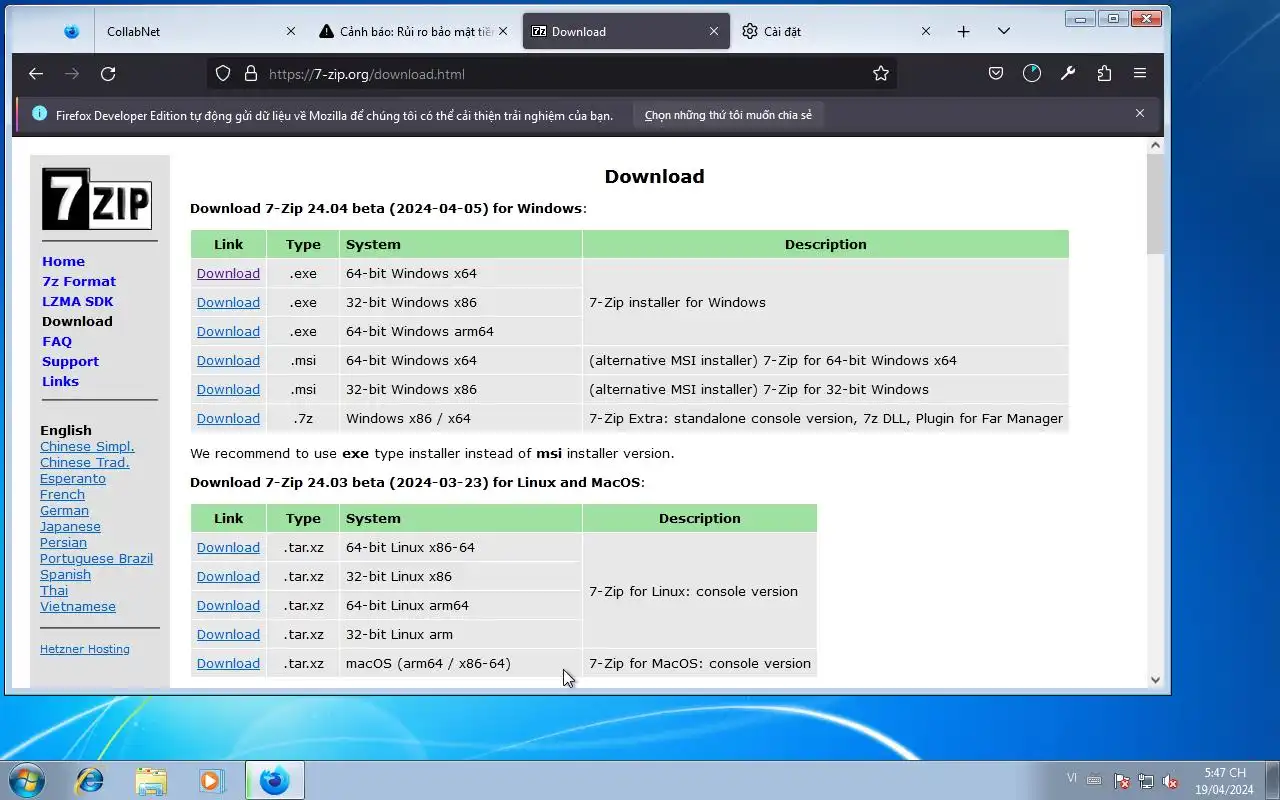This screenshot has height=800, width=1280.
Task: Click the page scrollbar down arrow
Action: 1155,679
